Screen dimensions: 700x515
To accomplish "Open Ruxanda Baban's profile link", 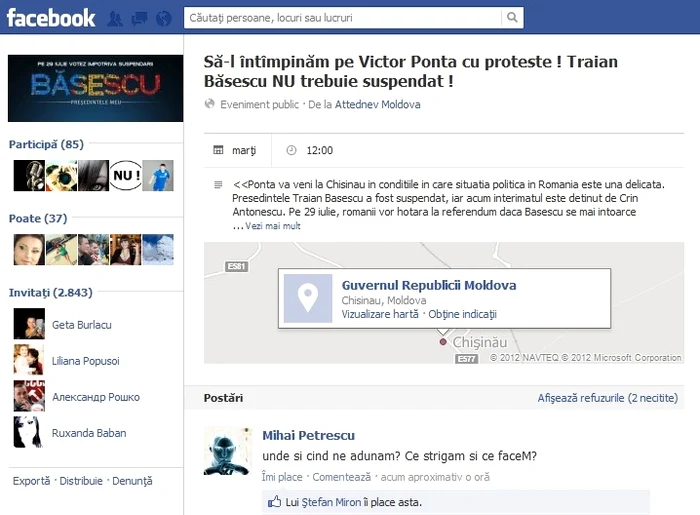I will [x=89, y=433].
